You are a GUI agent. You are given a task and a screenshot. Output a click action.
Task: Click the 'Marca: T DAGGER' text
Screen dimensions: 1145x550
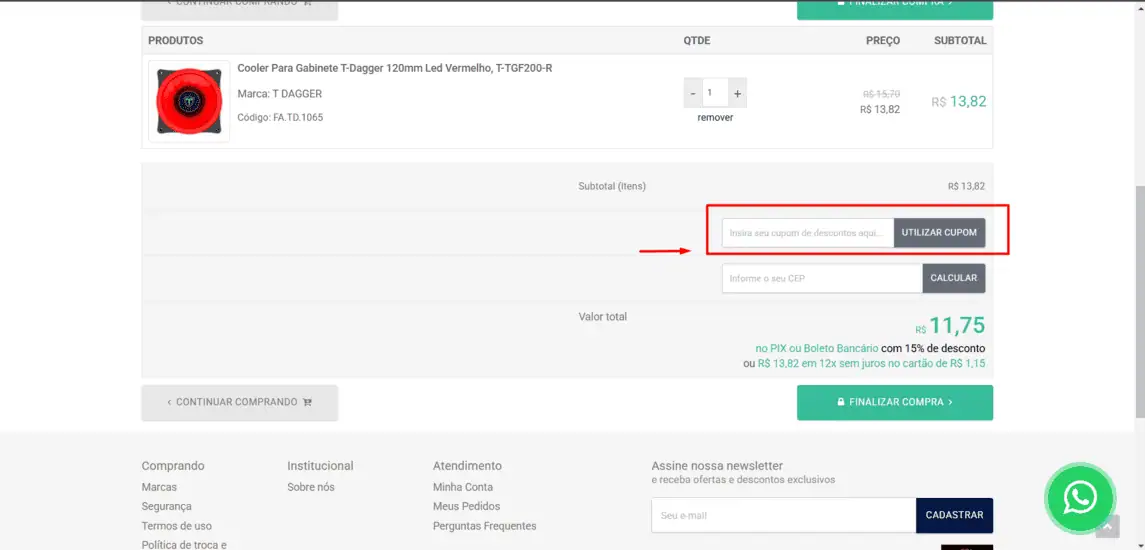(280, 94)
